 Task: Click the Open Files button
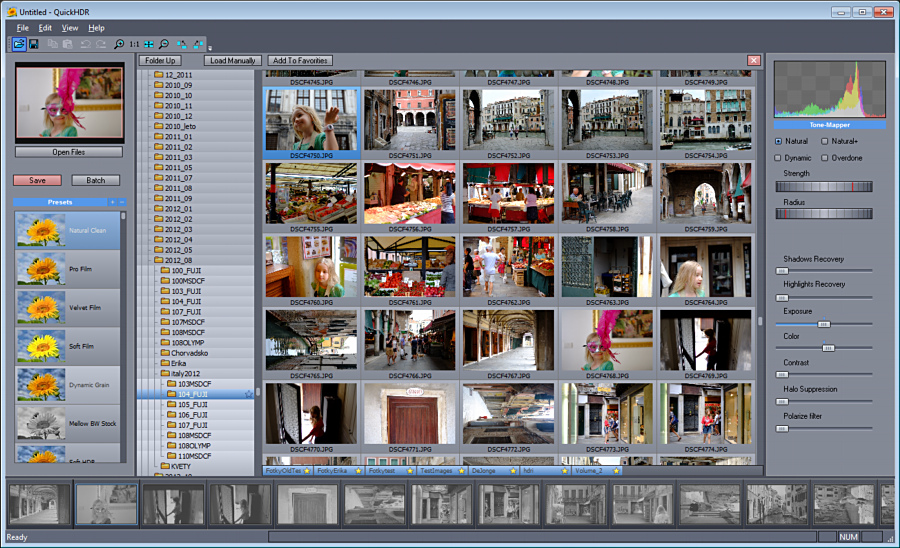pyautogui.click(x=69, y=152)
